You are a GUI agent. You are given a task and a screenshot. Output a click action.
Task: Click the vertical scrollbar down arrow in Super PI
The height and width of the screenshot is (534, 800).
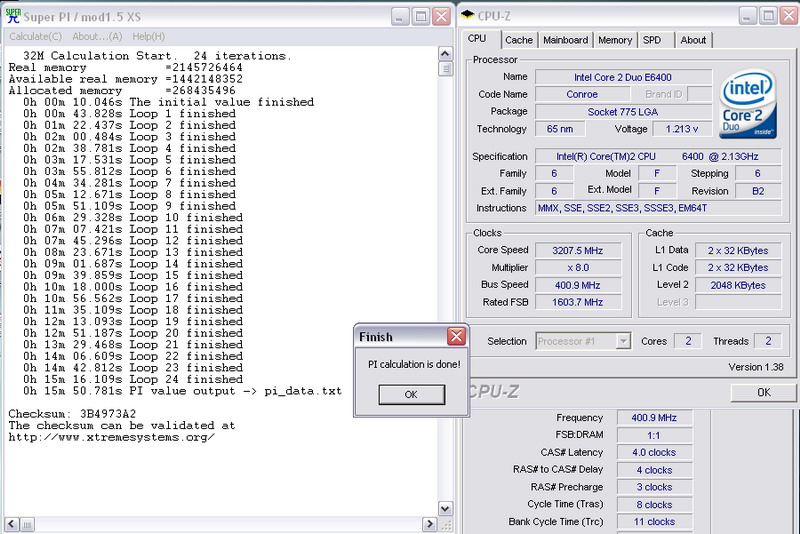[x=445, y=508]
